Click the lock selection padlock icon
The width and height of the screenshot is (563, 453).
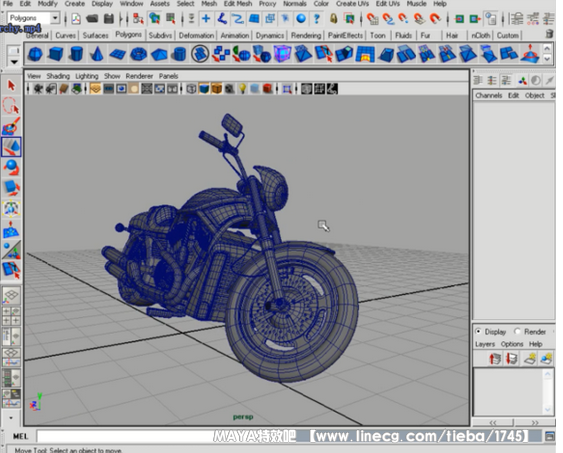pos(334,18)
